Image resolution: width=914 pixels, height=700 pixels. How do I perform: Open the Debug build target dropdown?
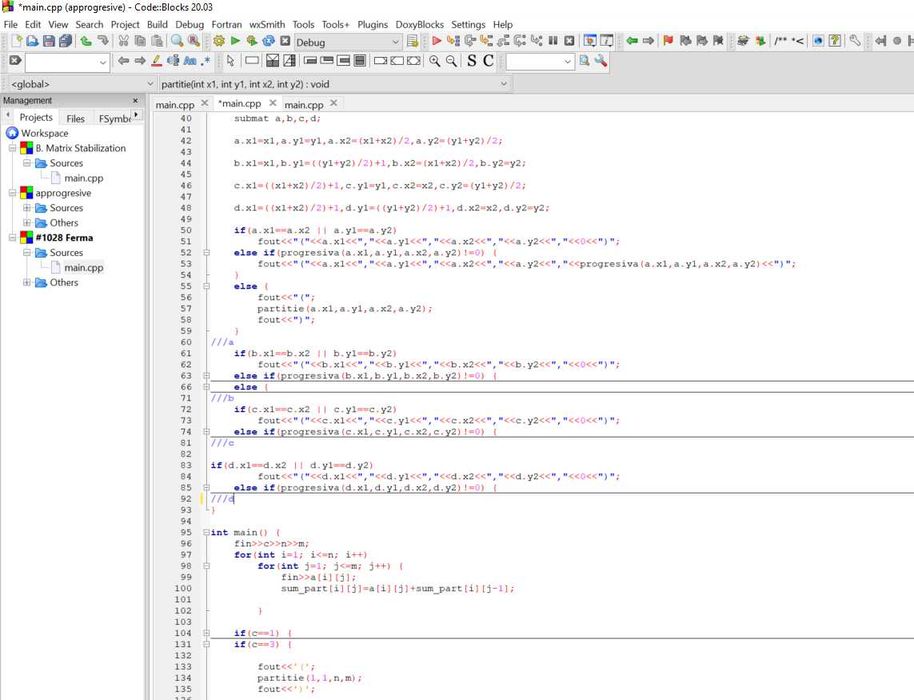[x=397, y=42]
